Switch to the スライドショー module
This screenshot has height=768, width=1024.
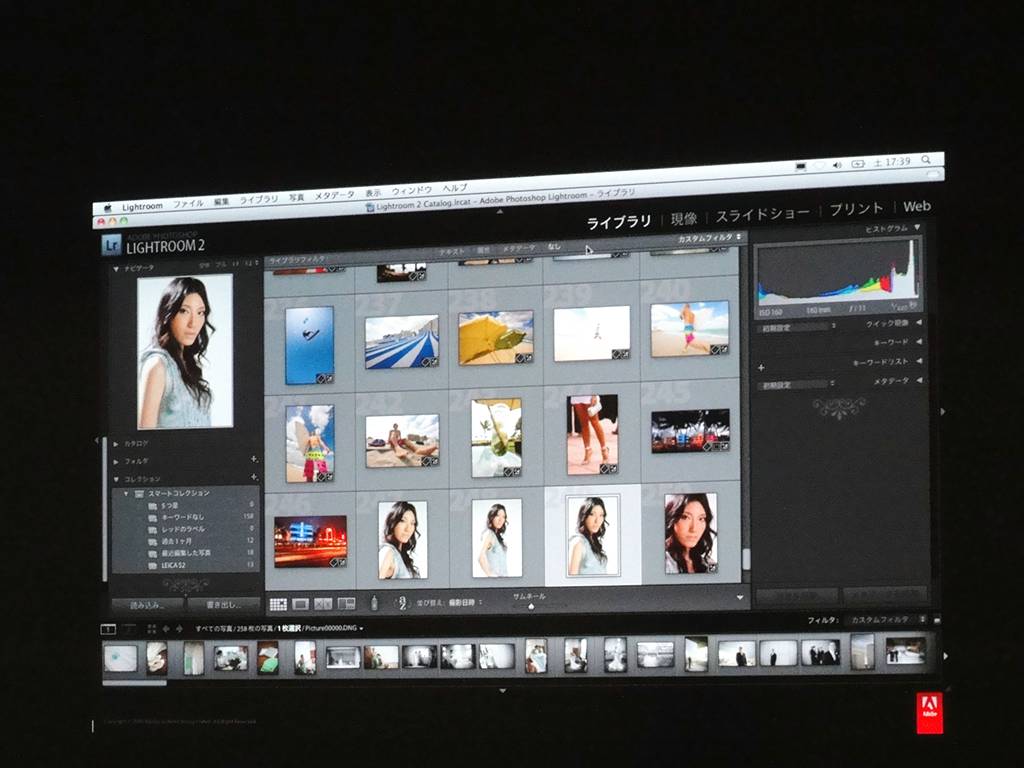tap(763, 214)
